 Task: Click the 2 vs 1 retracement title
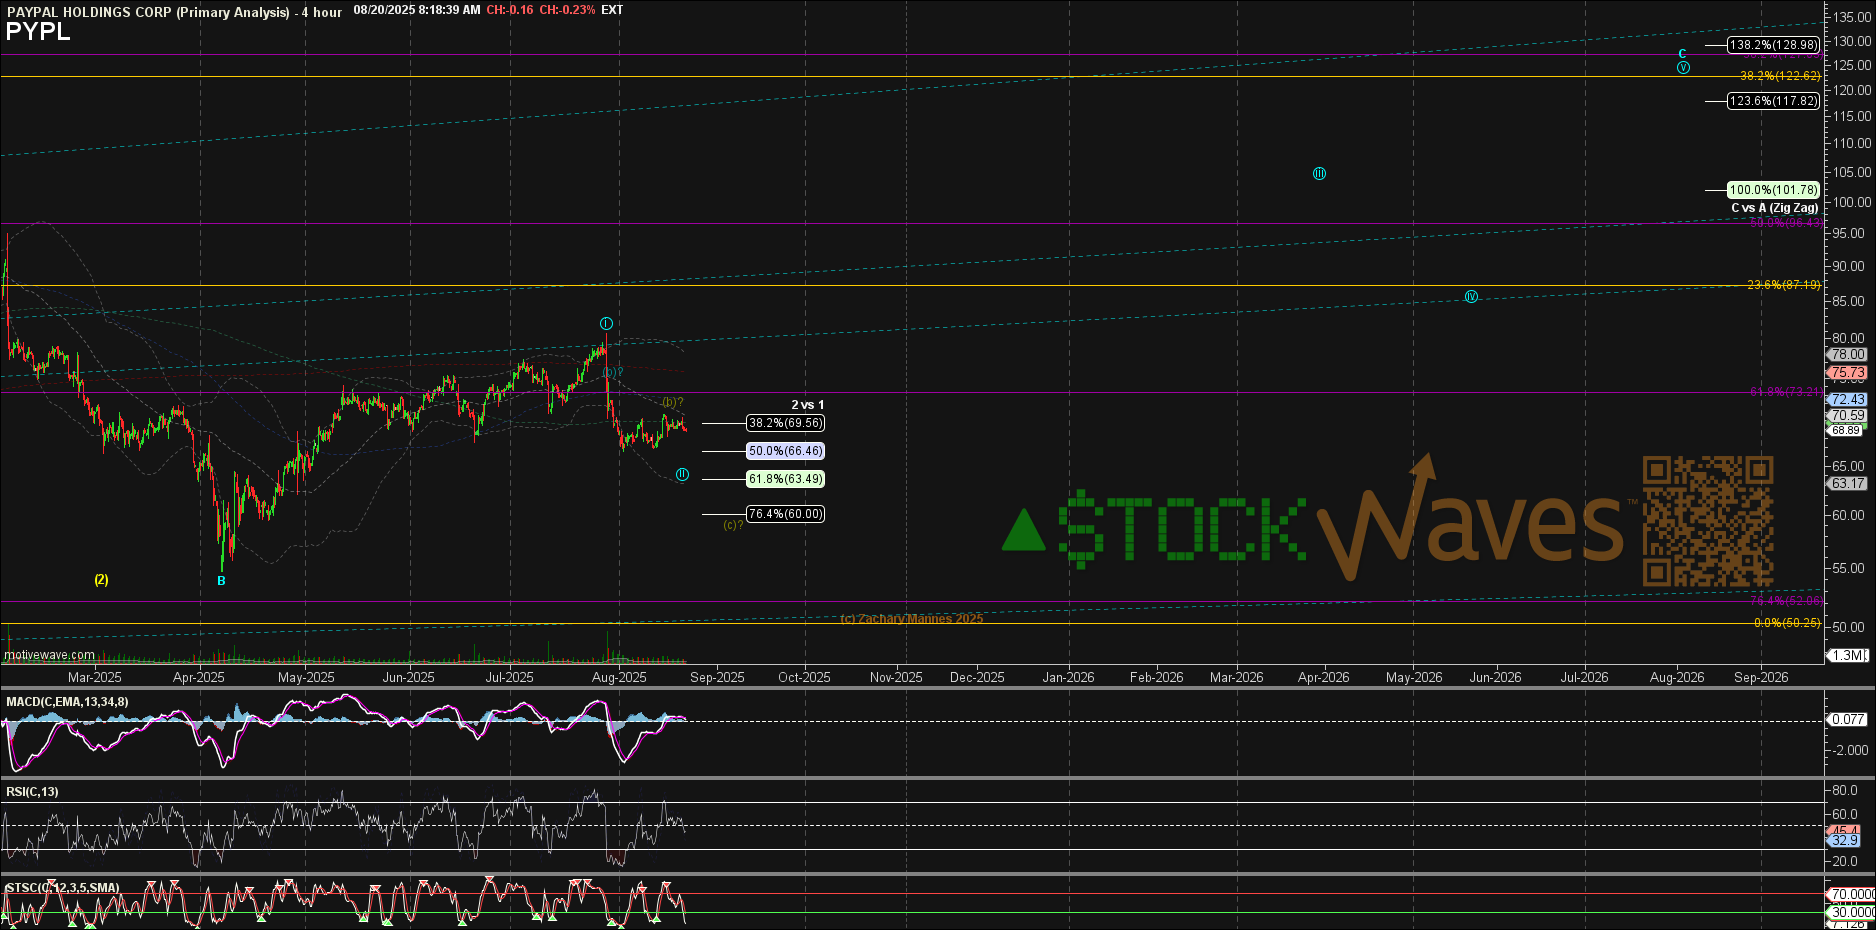[x=808, y=405]
